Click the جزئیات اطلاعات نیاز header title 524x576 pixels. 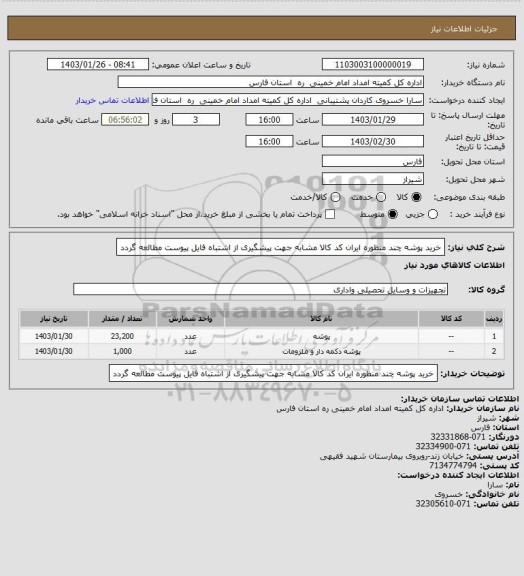[x=464, y=29]
